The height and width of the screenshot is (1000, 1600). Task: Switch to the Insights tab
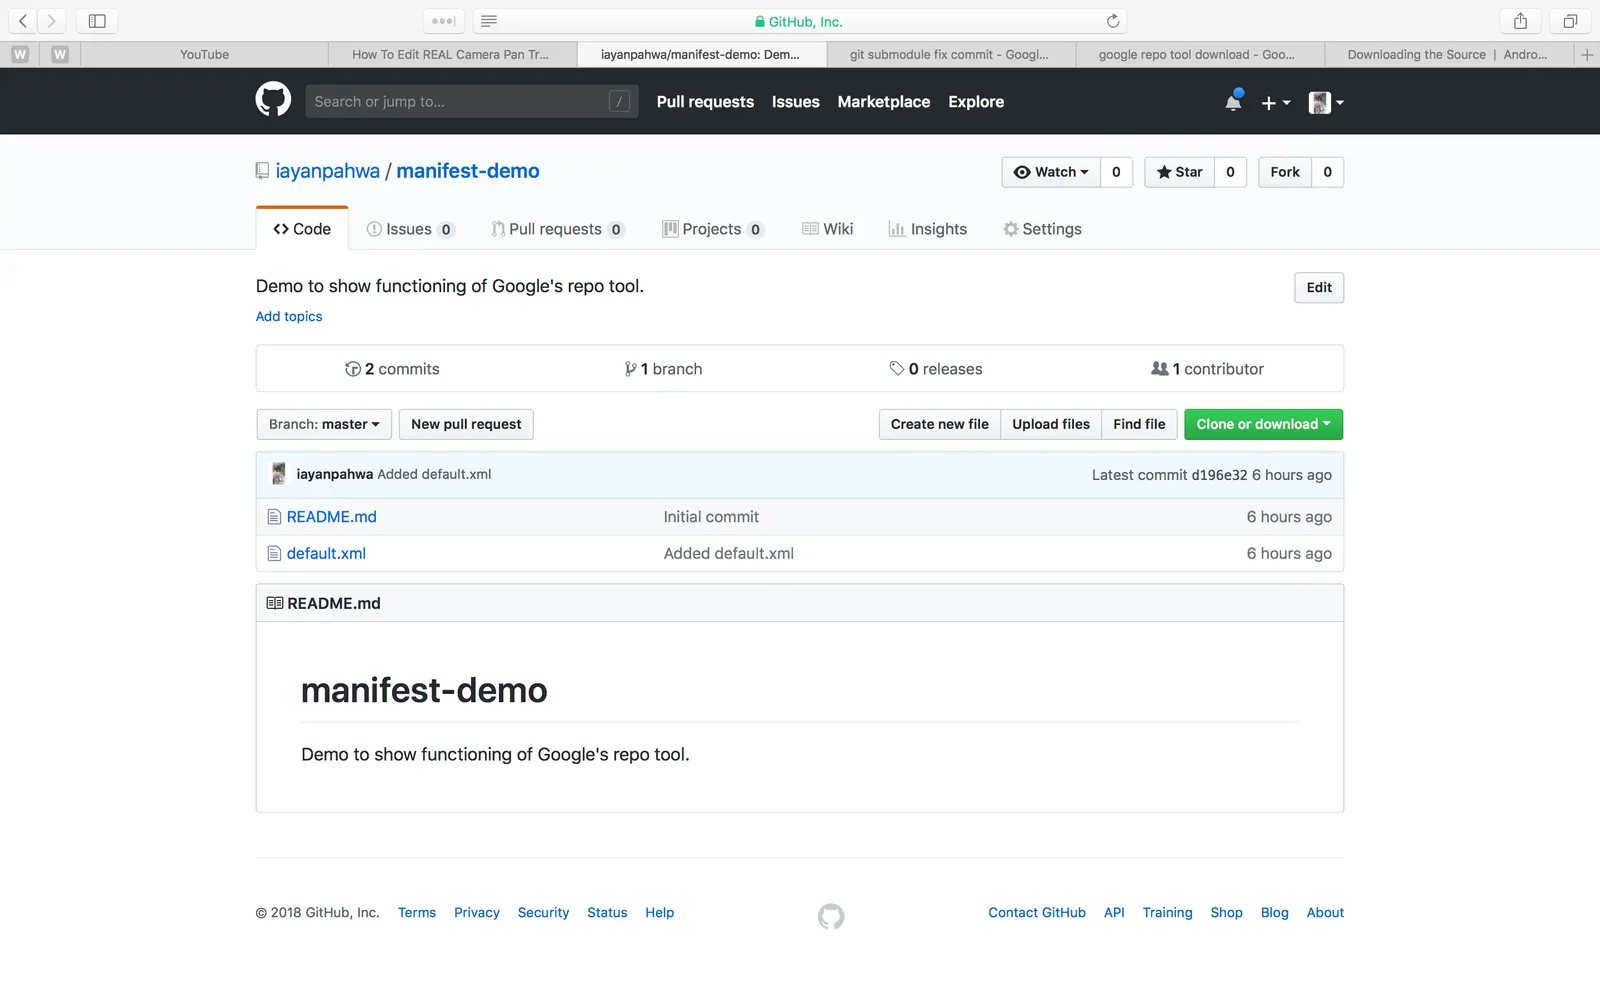click(928, 229)
